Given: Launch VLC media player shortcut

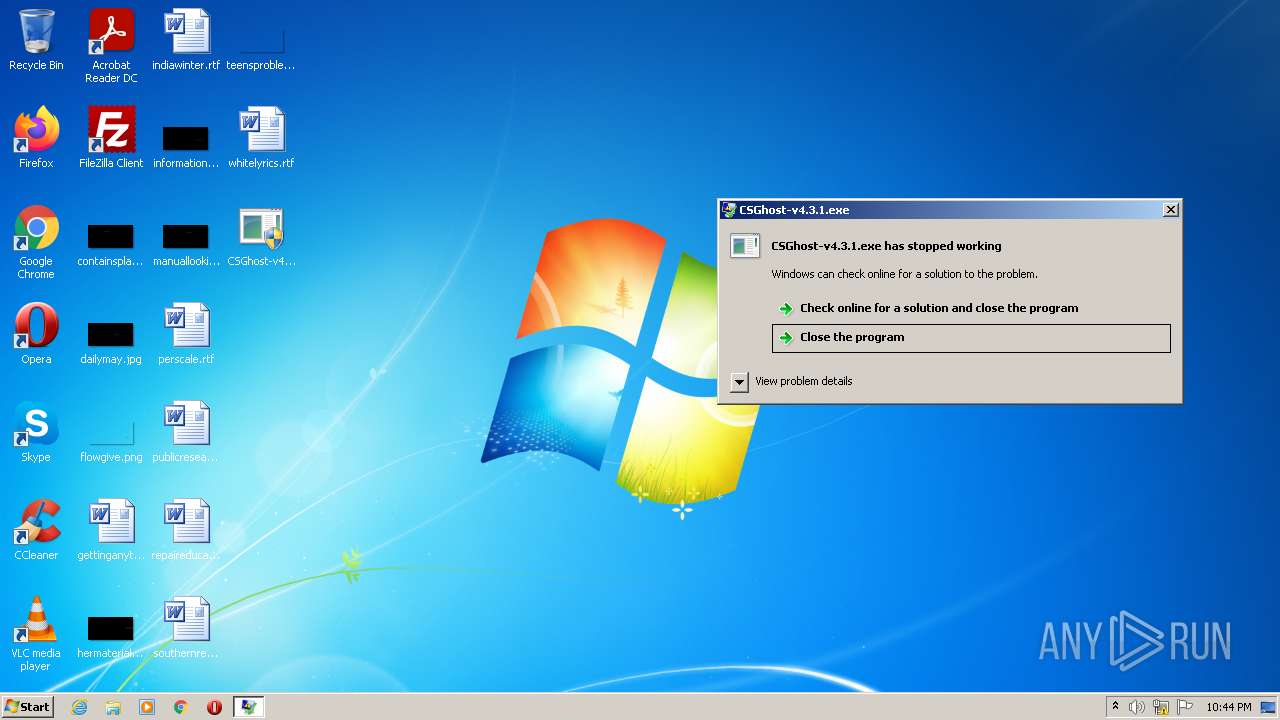Looking at the screenshot, I should coord(36,634).
